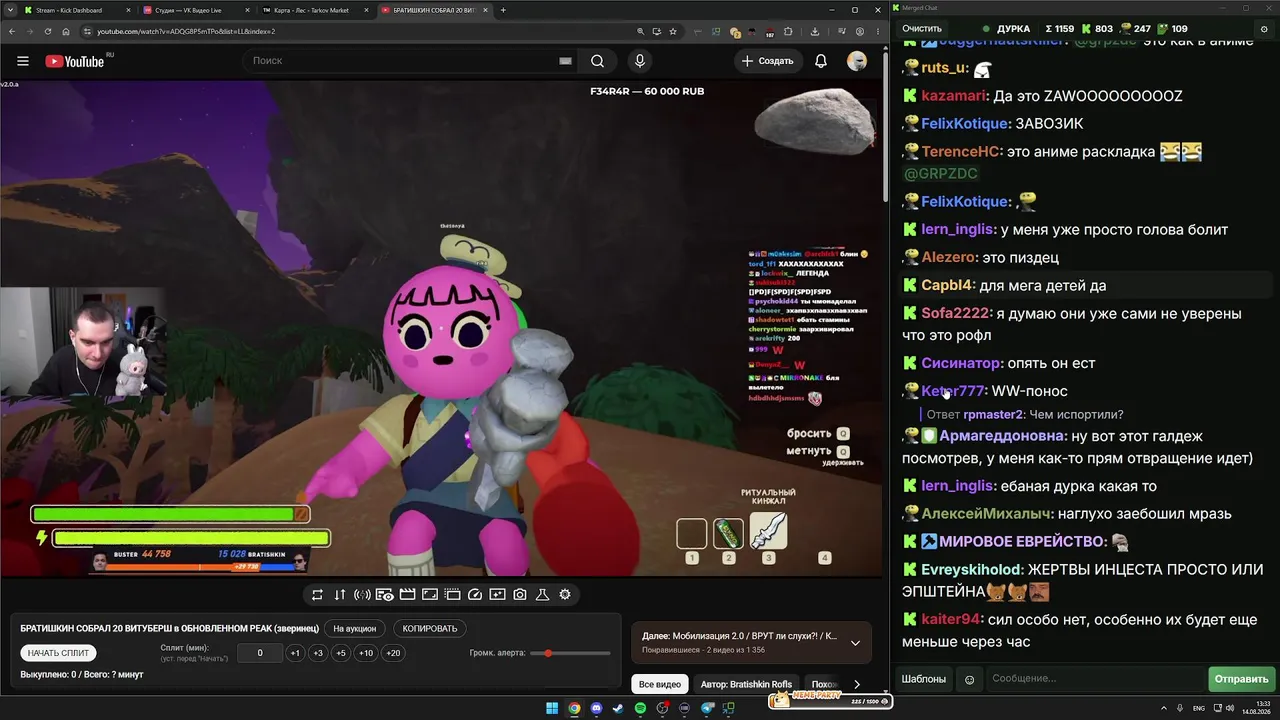This screenshot has width=1280, height=720.
Task: Send the chat message with 'Отправить'
Action: coord(1241,679)
